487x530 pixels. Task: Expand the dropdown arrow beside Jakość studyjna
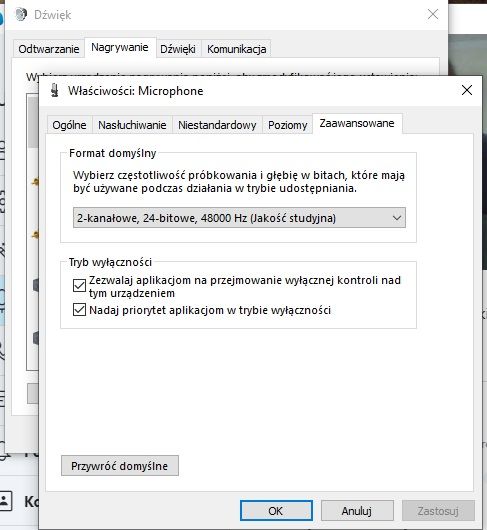[x=397, y=218]
